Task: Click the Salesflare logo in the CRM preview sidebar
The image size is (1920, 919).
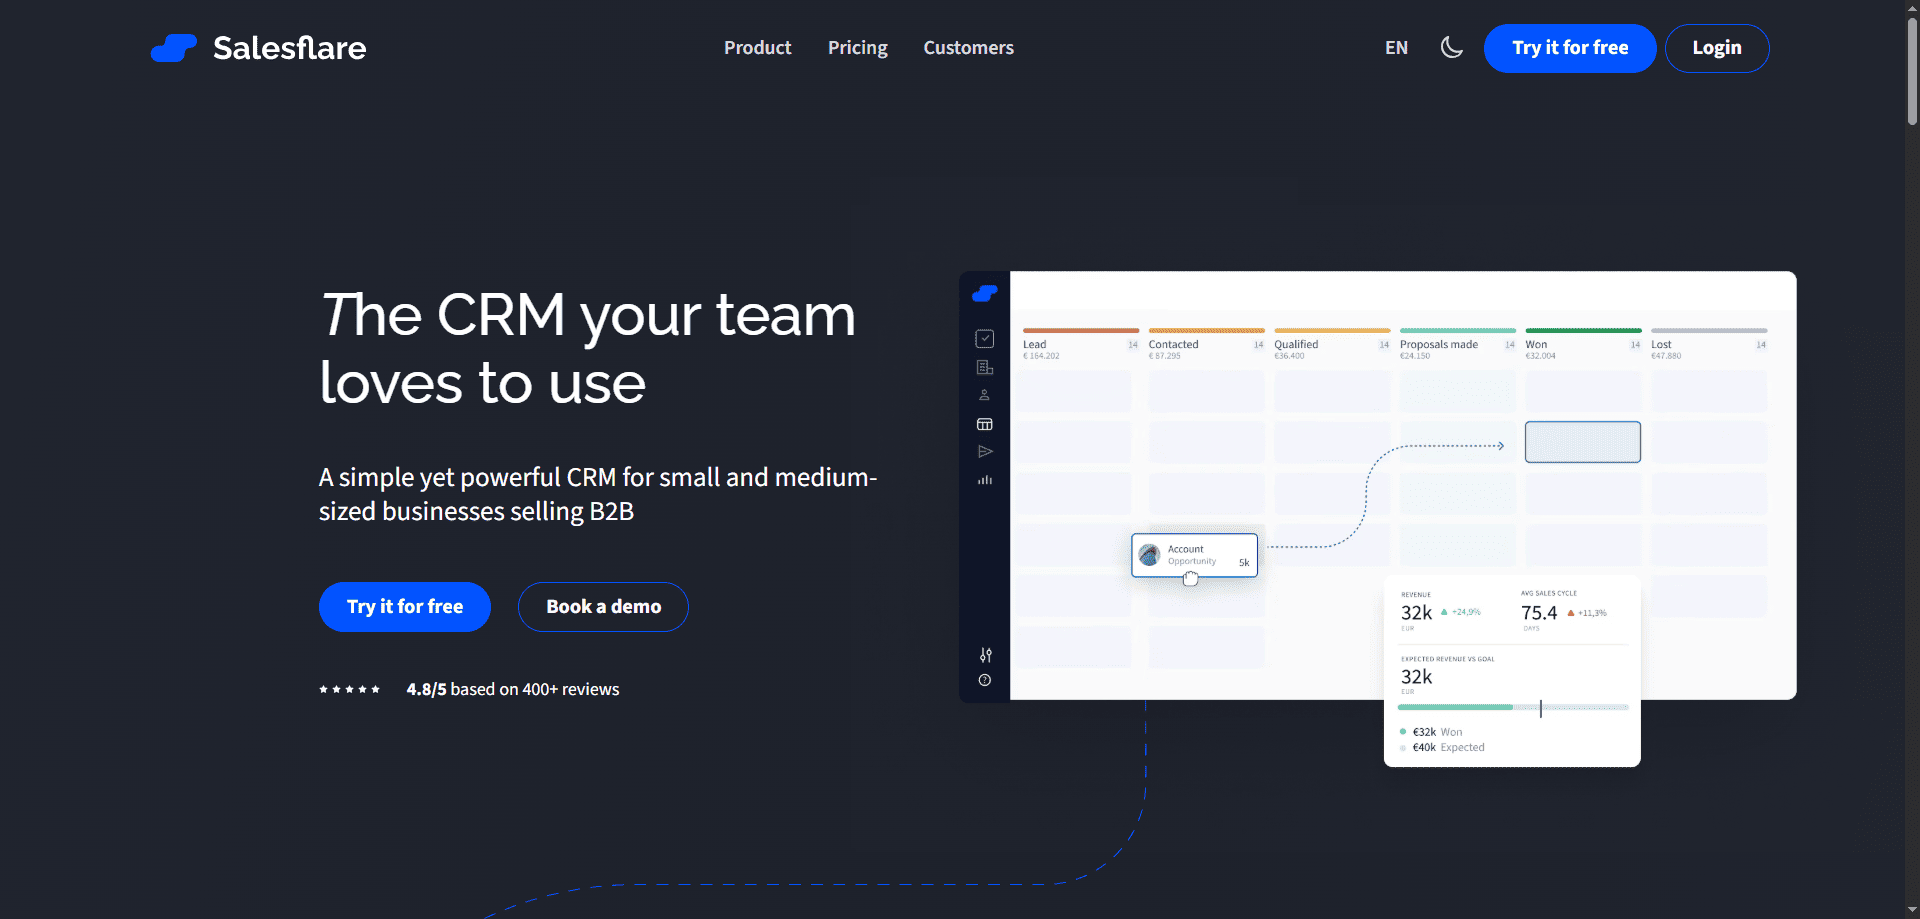Action: (x=985, y=293)
